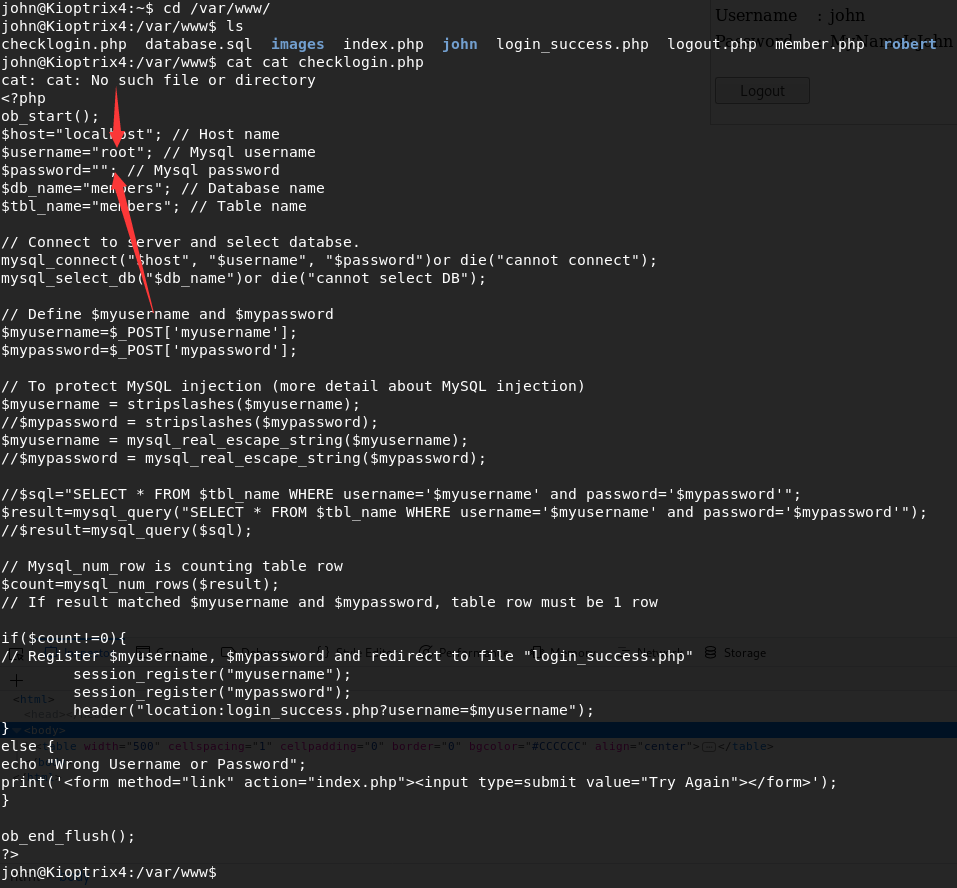Select the html node in the inspector
This screenshot has height=888, width=957.
pos(32,699)
